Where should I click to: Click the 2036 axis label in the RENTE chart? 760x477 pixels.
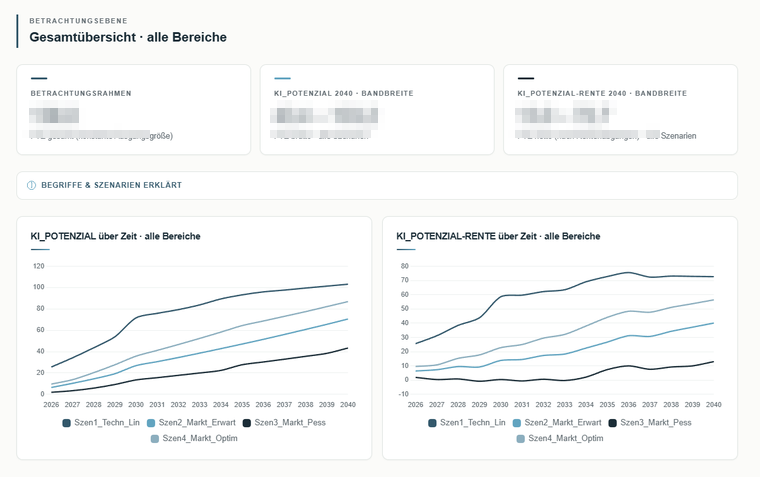coord(628,404)
